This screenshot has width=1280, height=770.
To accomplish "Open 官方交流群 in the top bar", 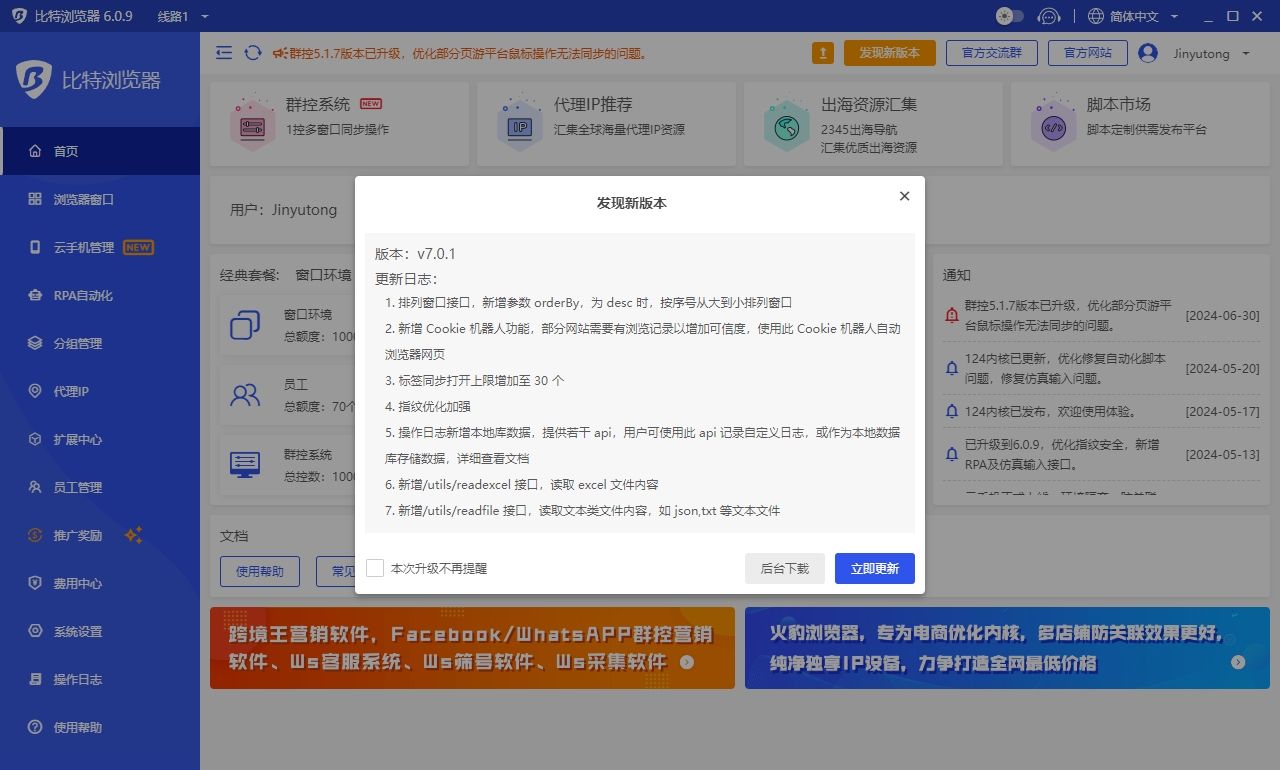I will tap(991, 53).
